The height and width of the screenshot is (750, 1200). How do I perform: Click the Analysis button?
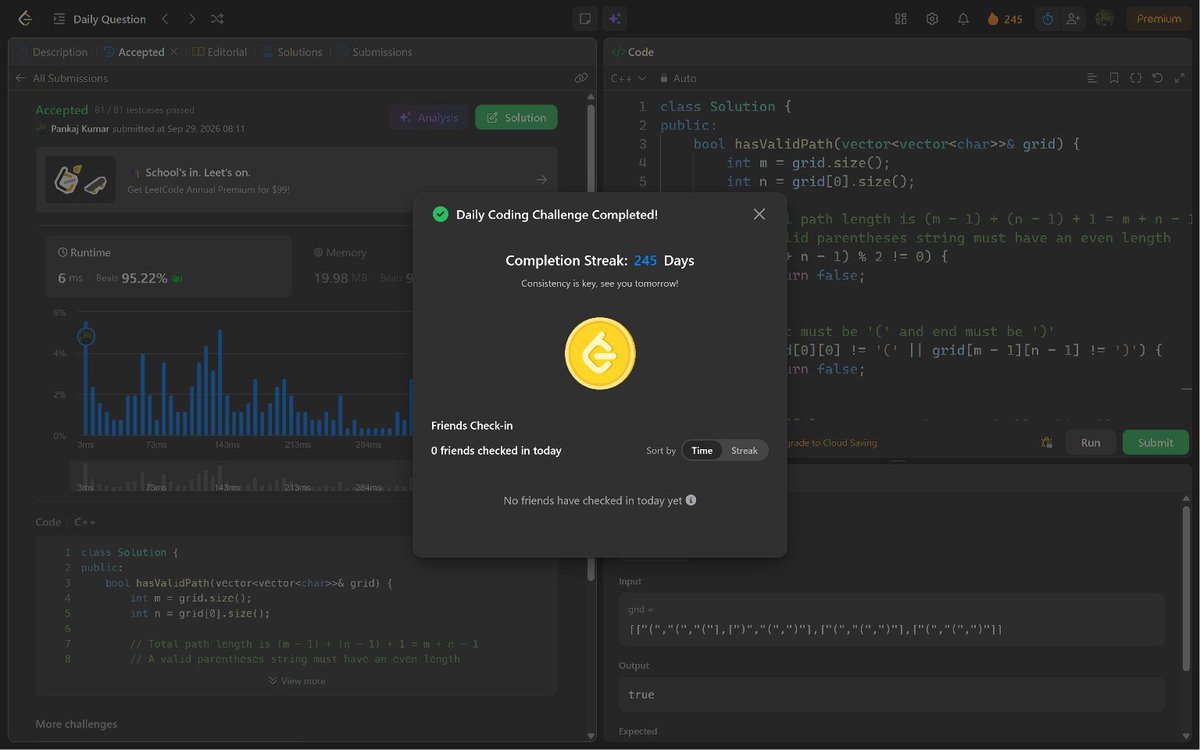428,117
